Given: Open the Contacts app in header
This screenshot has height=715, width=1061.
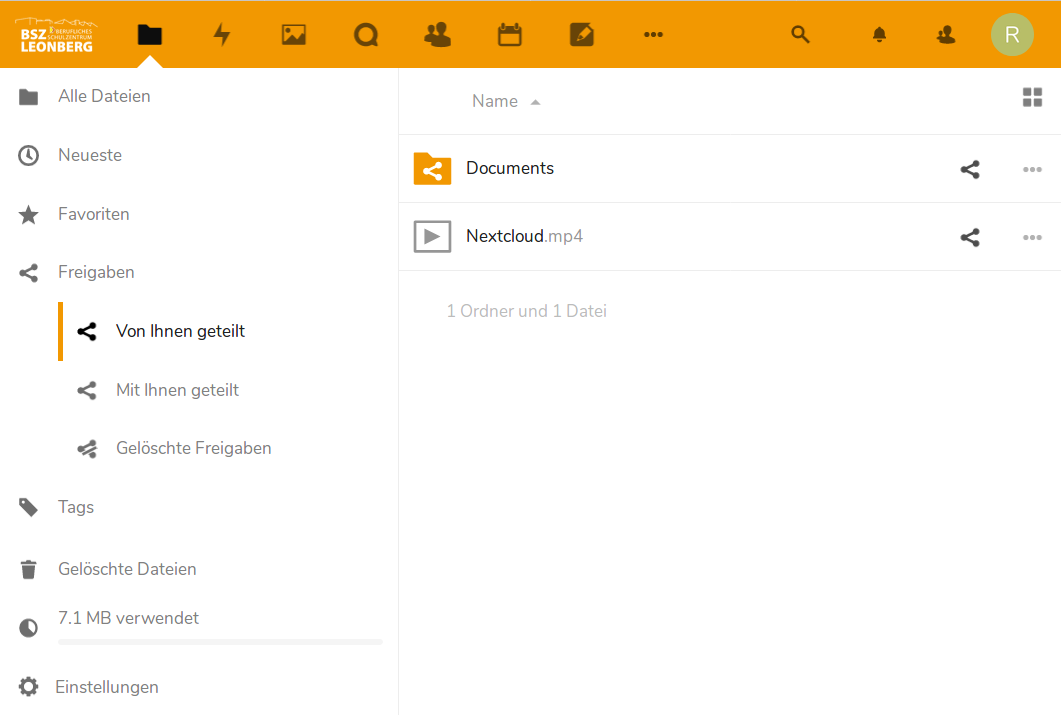Looking at the screenshot, I should click(x=437, y=35).
